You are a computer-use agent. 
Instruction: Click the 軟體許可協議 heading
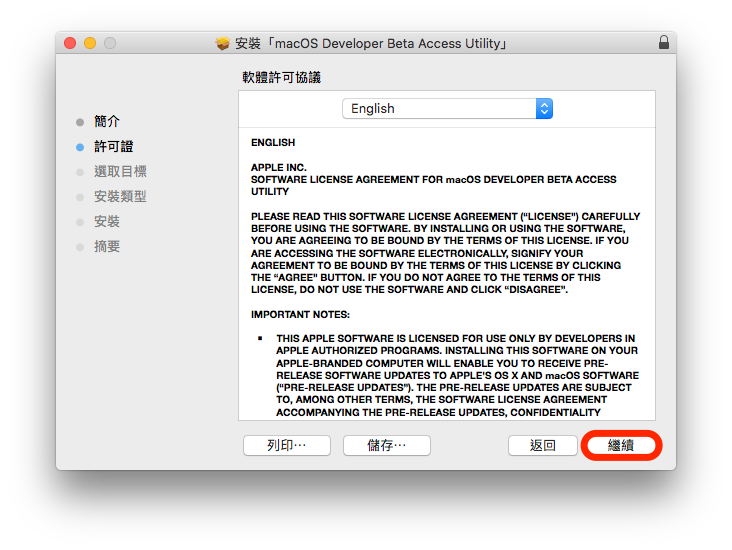(x=282, y=78)
